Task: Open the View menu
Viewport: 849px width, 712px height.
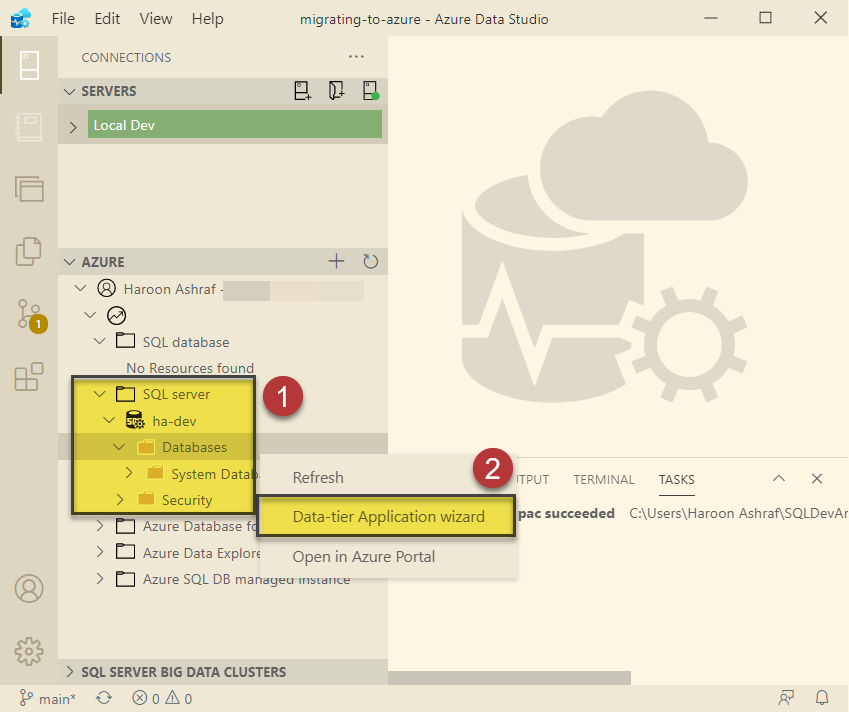Action: click(x=156, y=19)
